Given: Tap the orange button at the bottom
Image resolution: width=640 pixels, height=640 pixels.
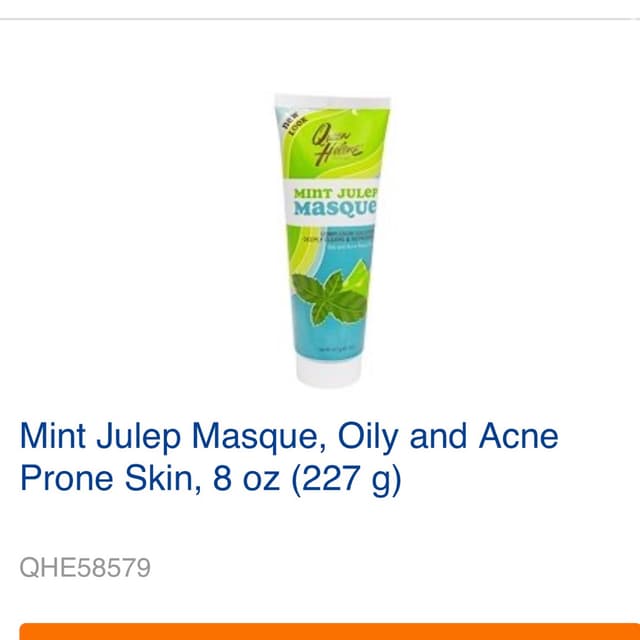Looking at the screenshot, I should [330, 631].
